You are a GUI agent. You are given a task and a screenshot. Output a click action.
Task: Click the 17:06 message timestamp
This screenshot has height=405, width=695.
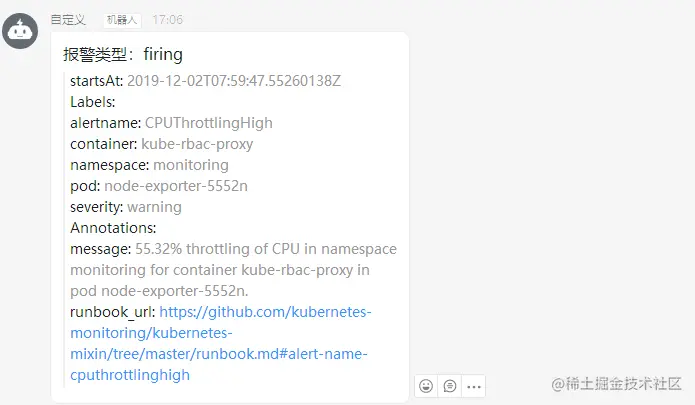coord(168,19)
